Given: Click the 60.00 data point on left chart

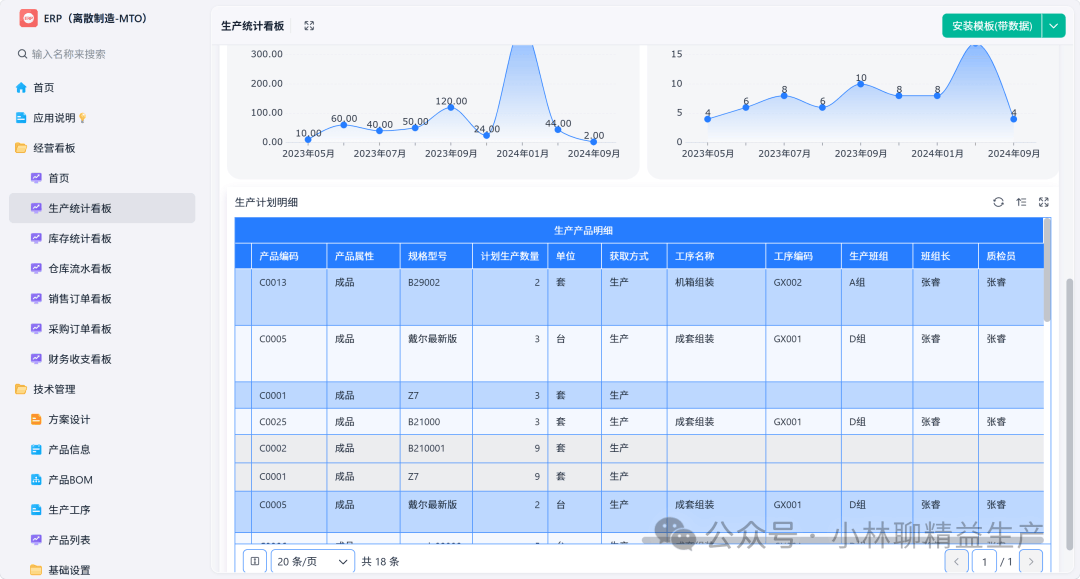Looking at the screenshot, I should (344, 125).
